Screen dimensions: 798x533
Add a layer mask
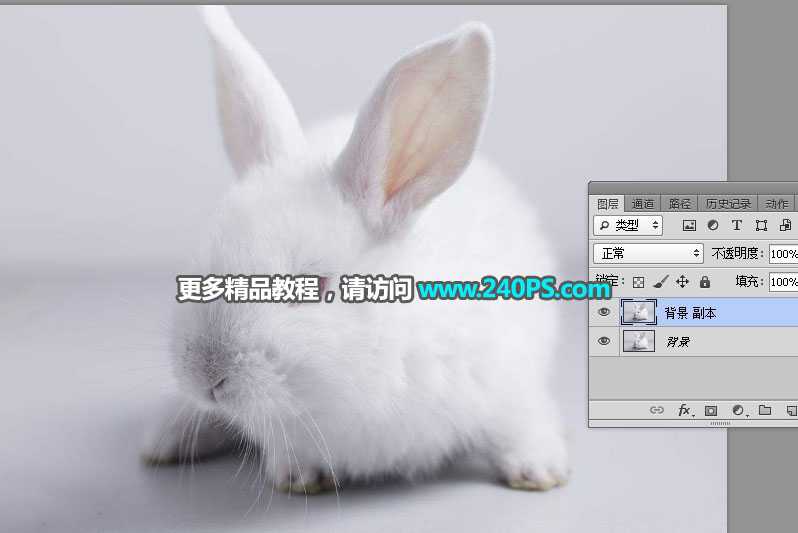(x=711, y=410)
